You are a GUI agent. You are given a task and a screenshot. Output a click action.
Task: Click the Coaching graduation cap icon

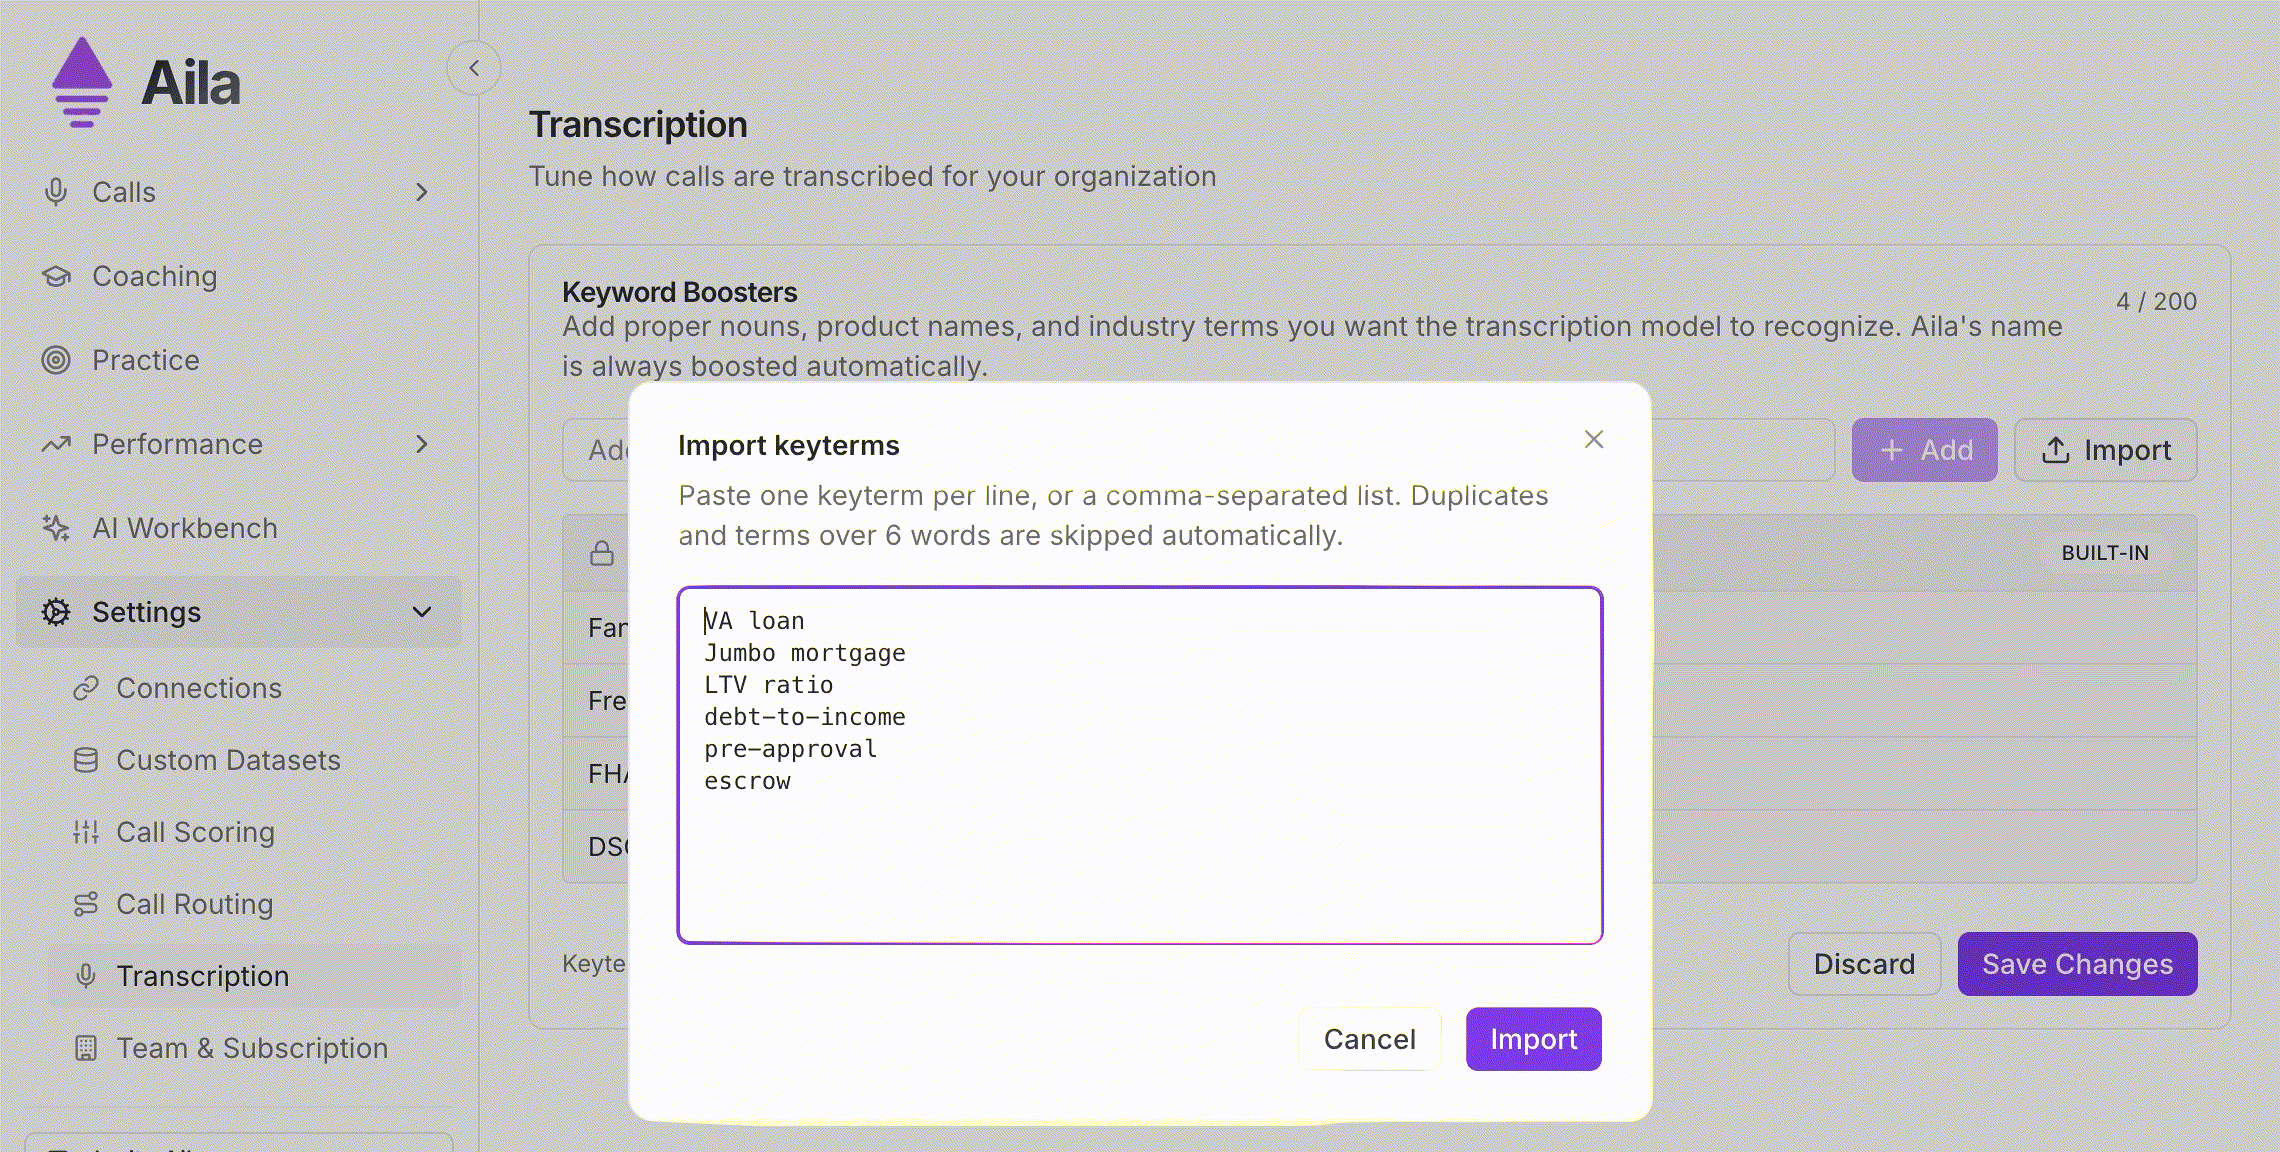click(56, 276)
